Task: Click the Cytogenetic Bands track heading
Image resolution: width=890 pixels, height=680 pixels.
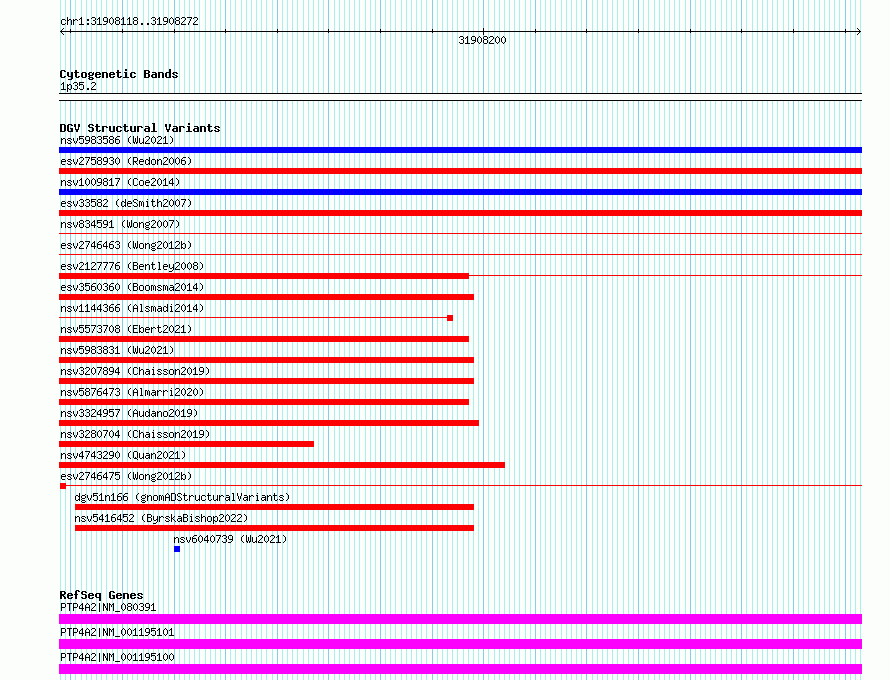Action: coord(119,74)
